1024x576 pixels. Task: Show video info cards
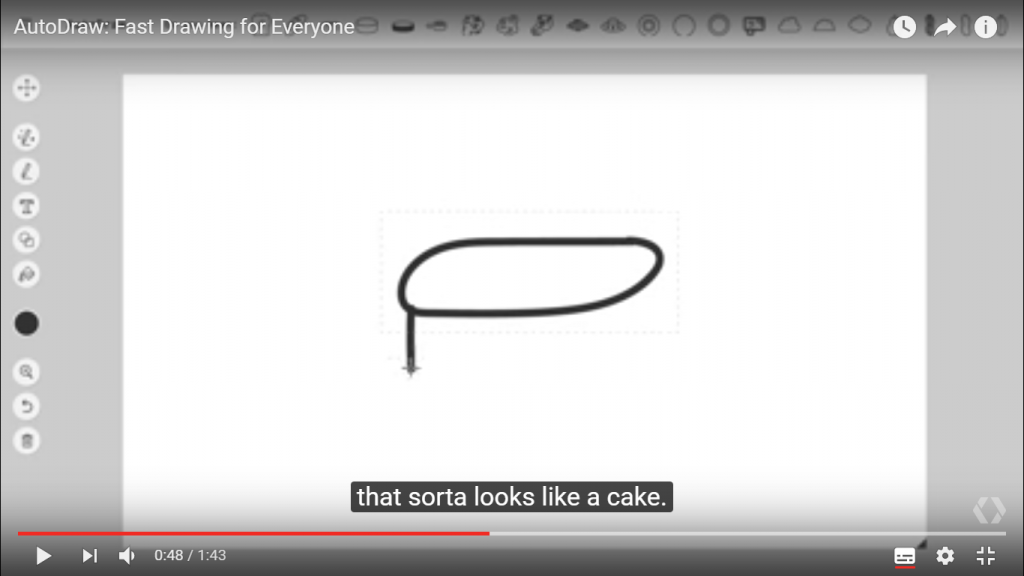985,27
